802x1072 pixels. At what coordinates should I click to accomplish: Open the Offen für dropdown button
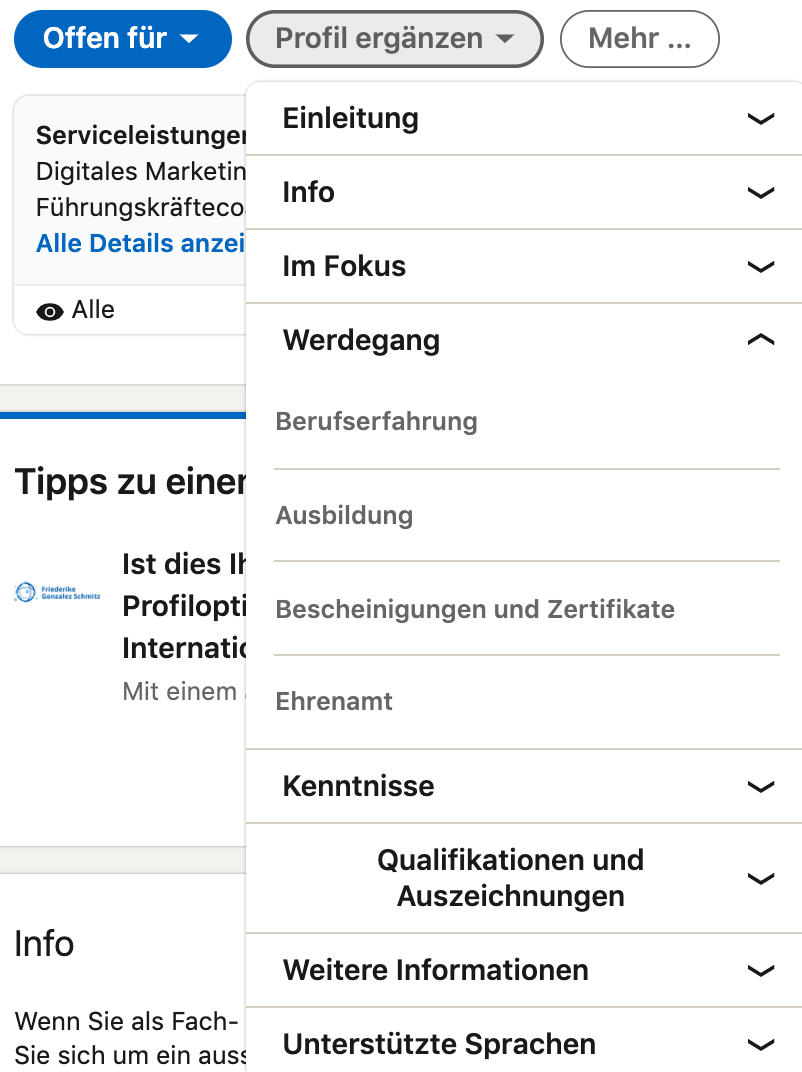[x=122, y=39]
